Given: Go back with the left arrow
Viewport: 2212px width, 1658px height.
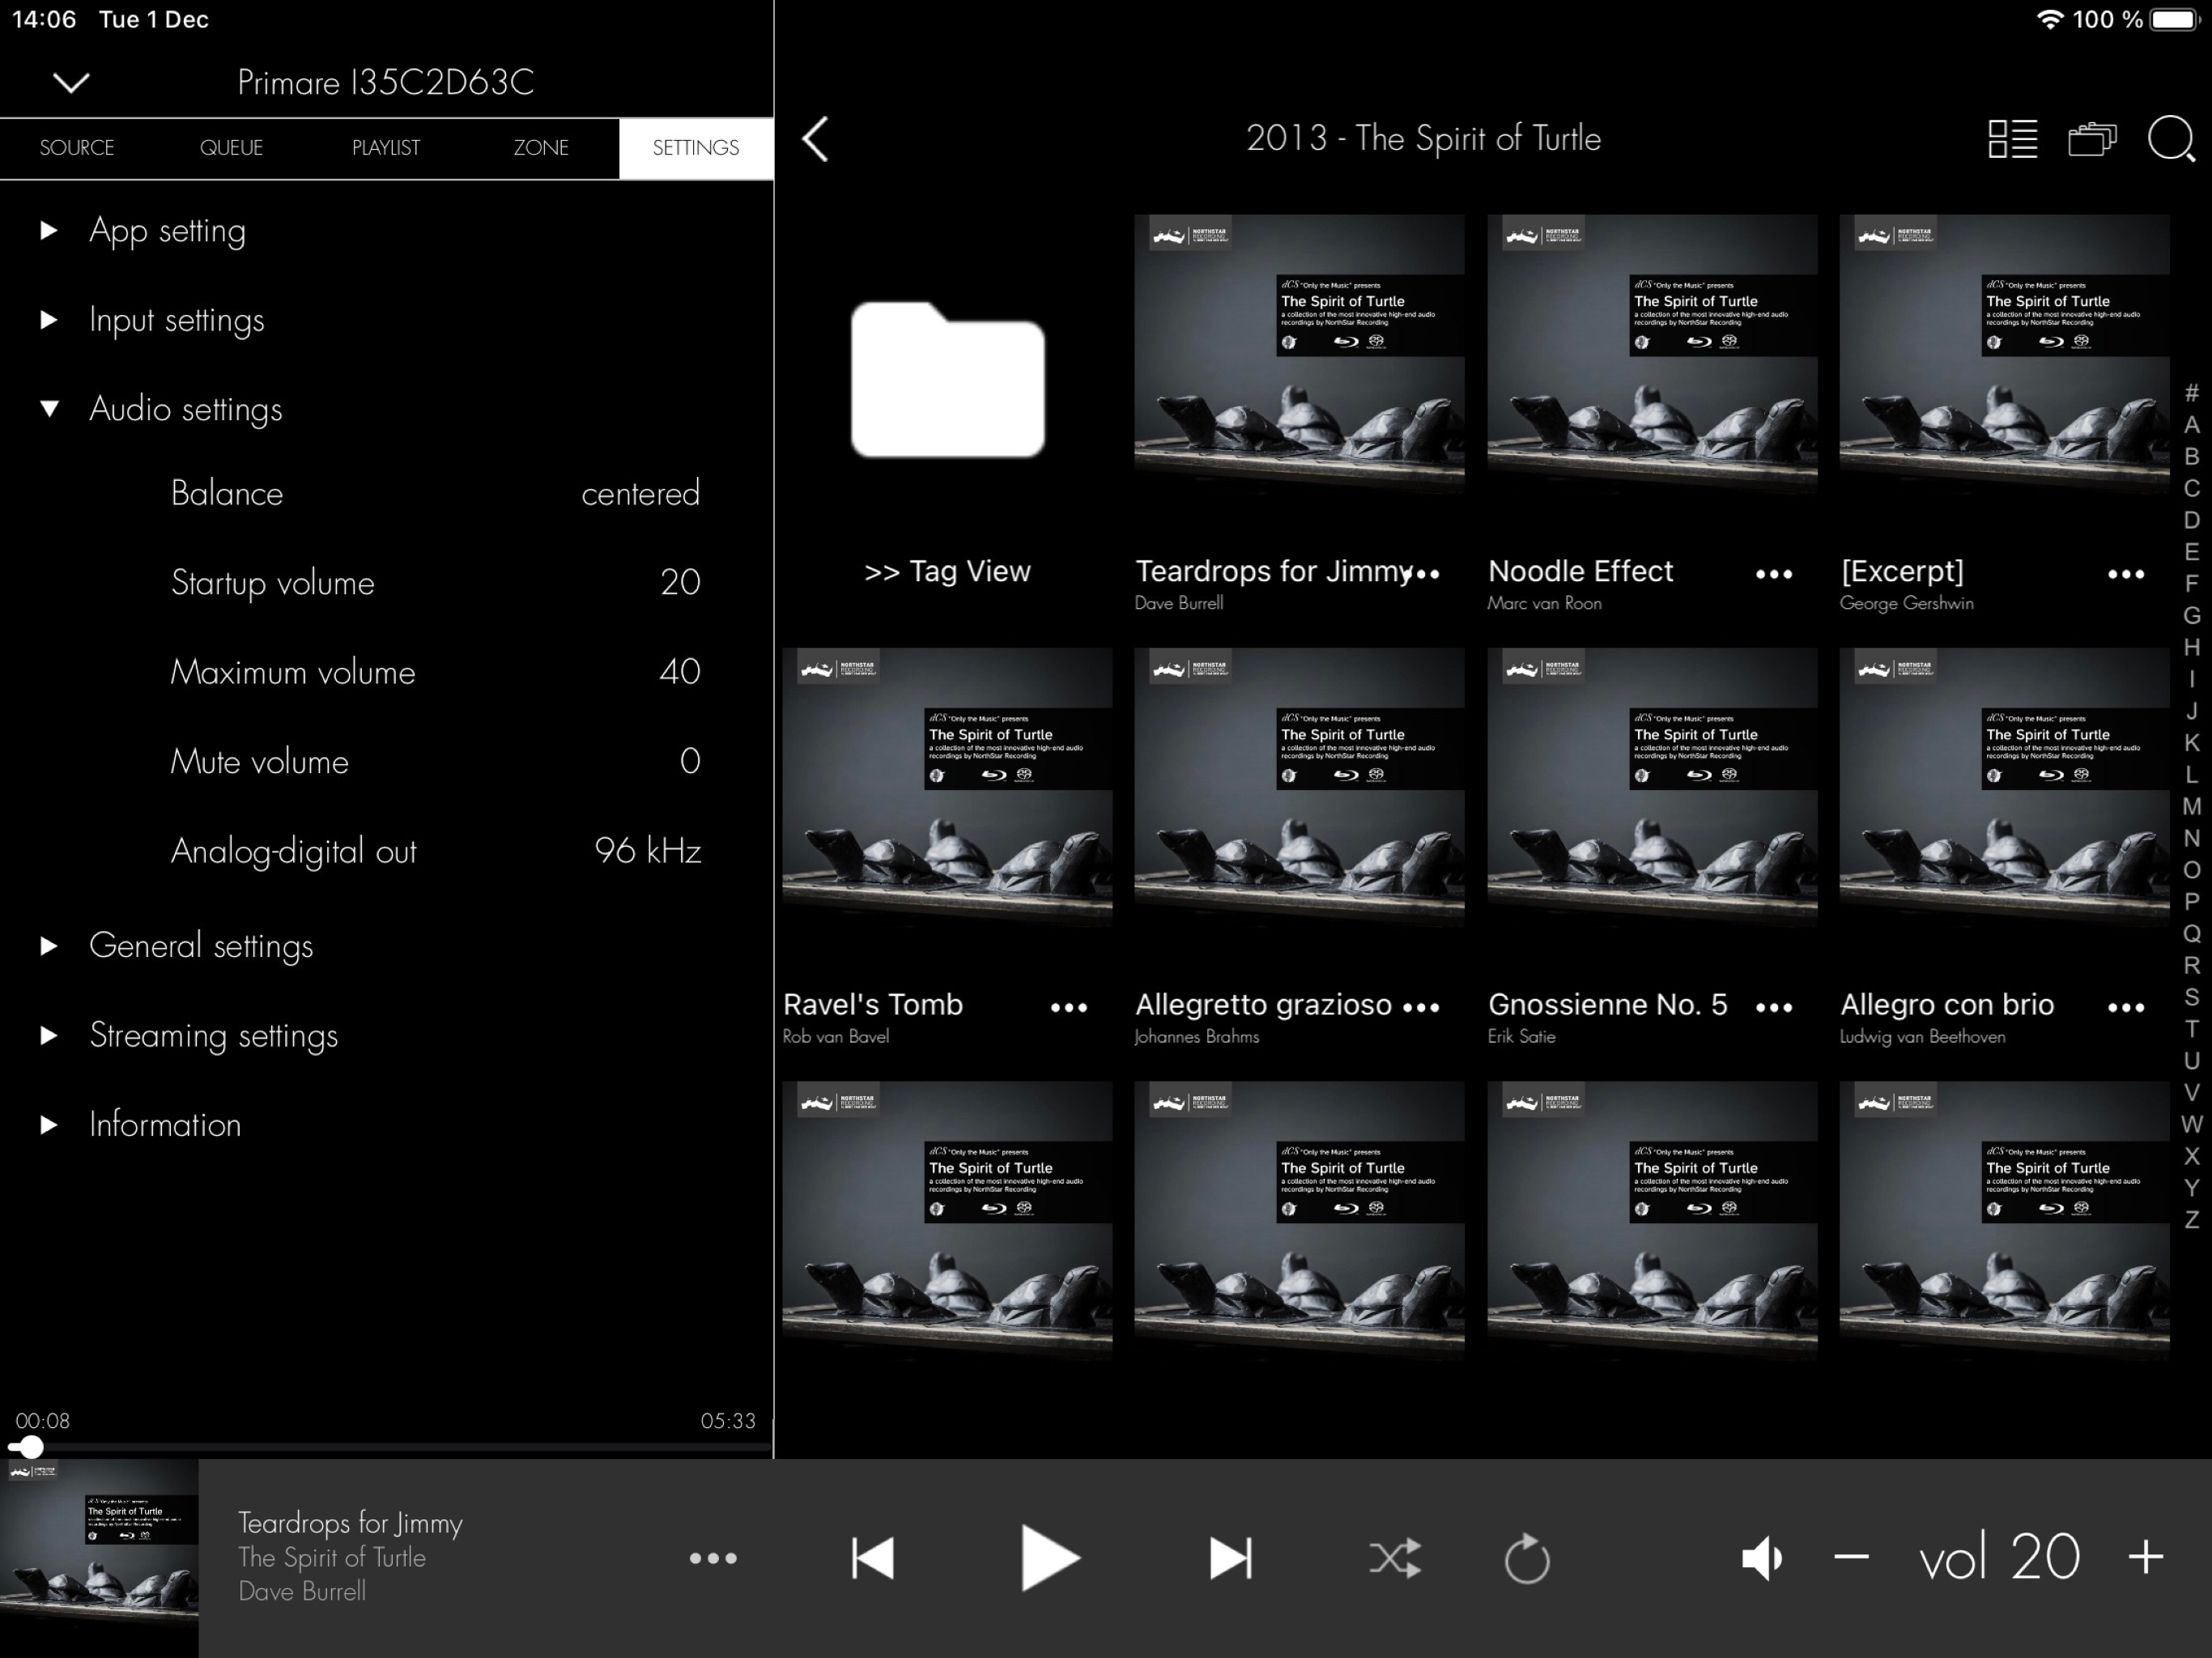Looking at the screenshot, I should 816,139.
